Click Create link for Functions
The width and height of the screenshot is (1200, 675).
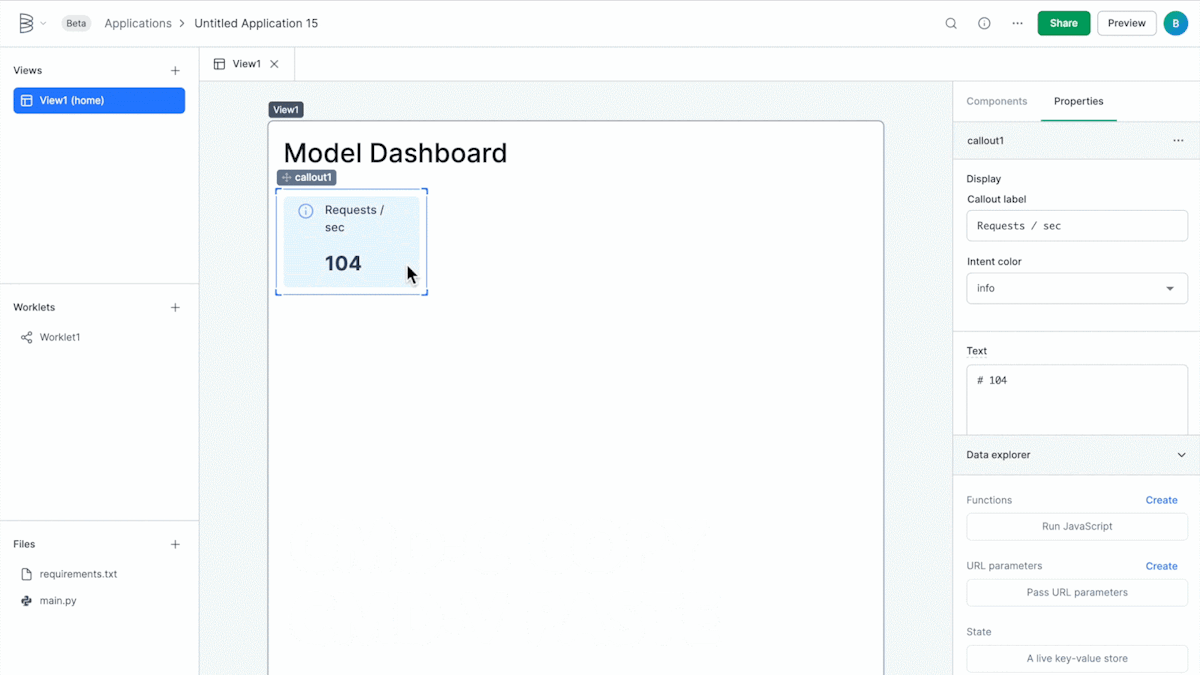(x=1161, y=500)
